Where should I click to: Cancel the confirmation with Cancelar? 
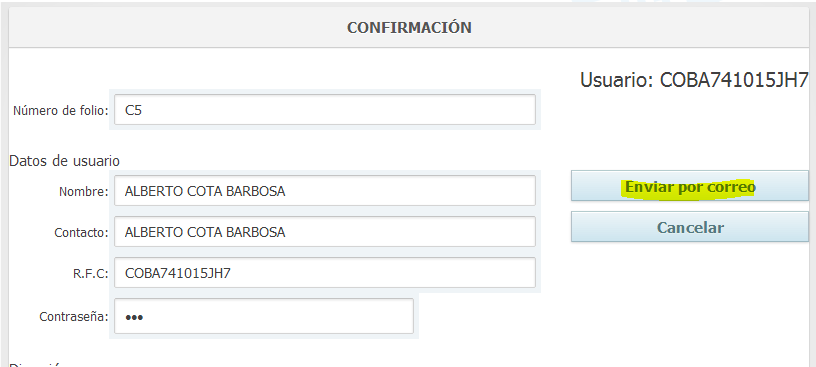click(x=690, y=227)
